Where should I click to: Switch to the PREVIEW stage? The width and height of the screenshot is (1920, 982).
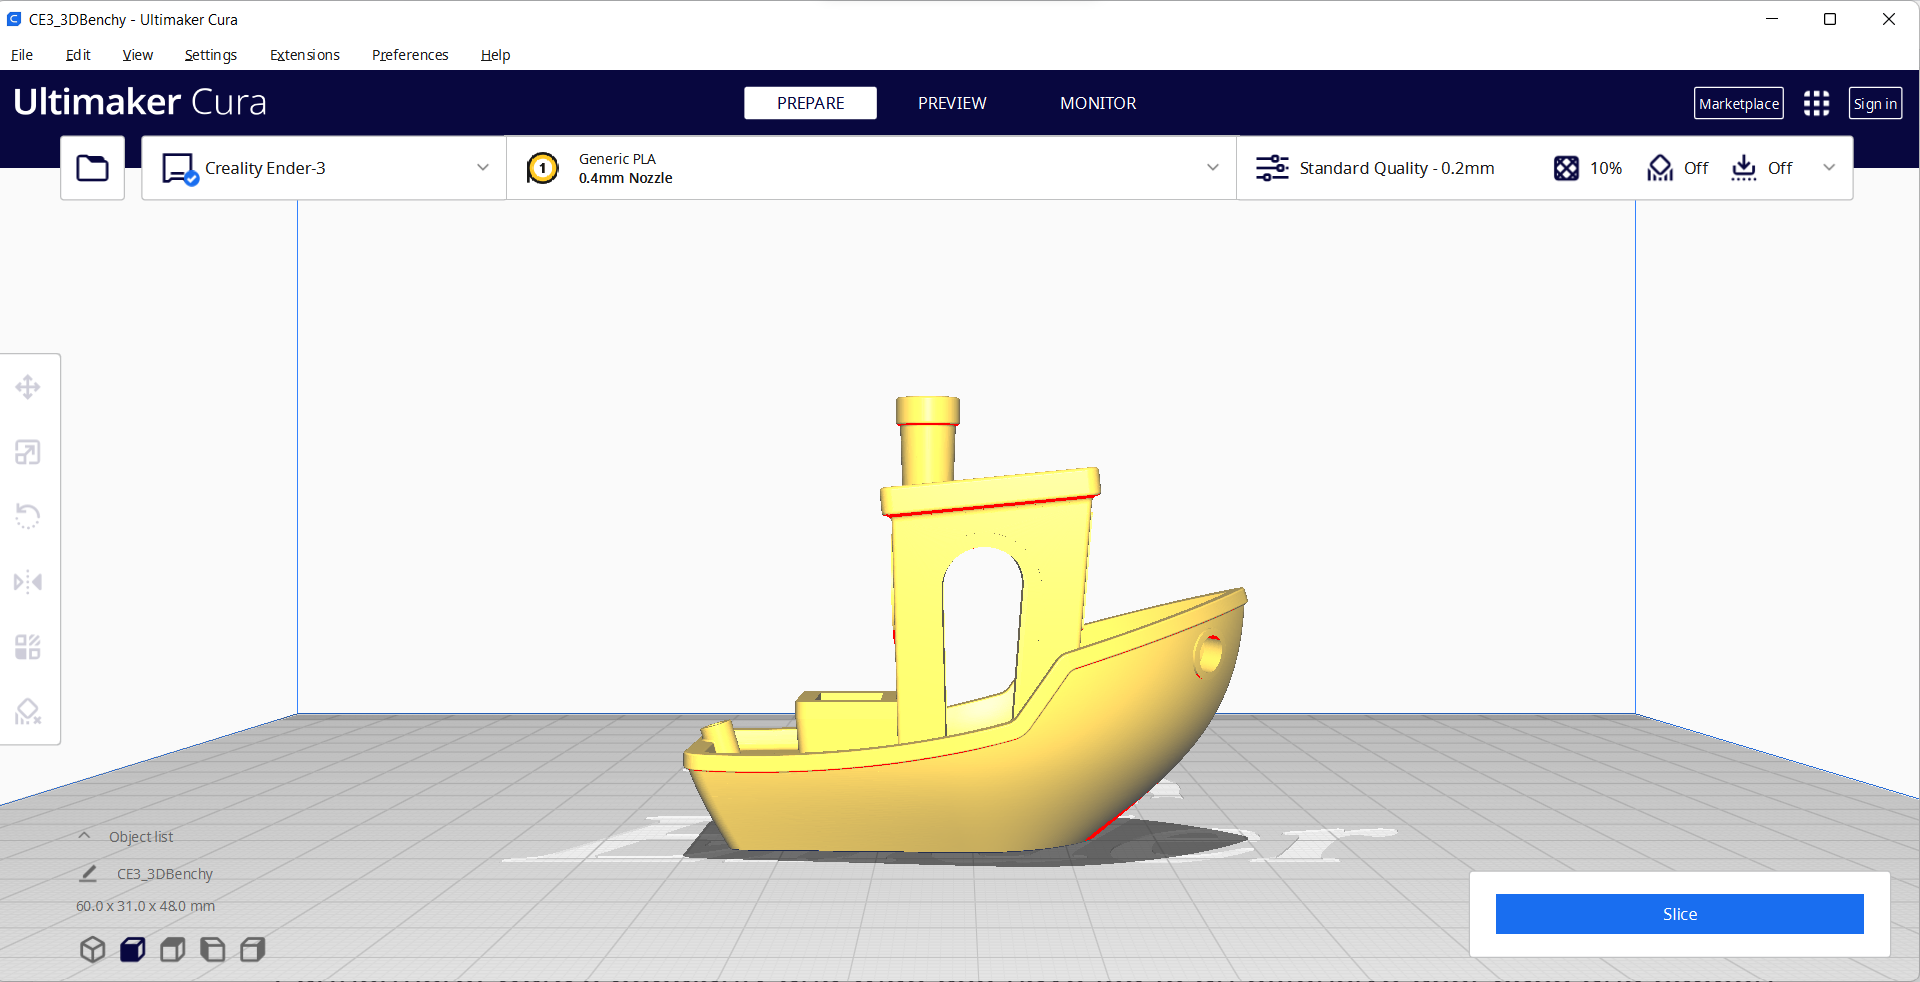coord(952,103)
